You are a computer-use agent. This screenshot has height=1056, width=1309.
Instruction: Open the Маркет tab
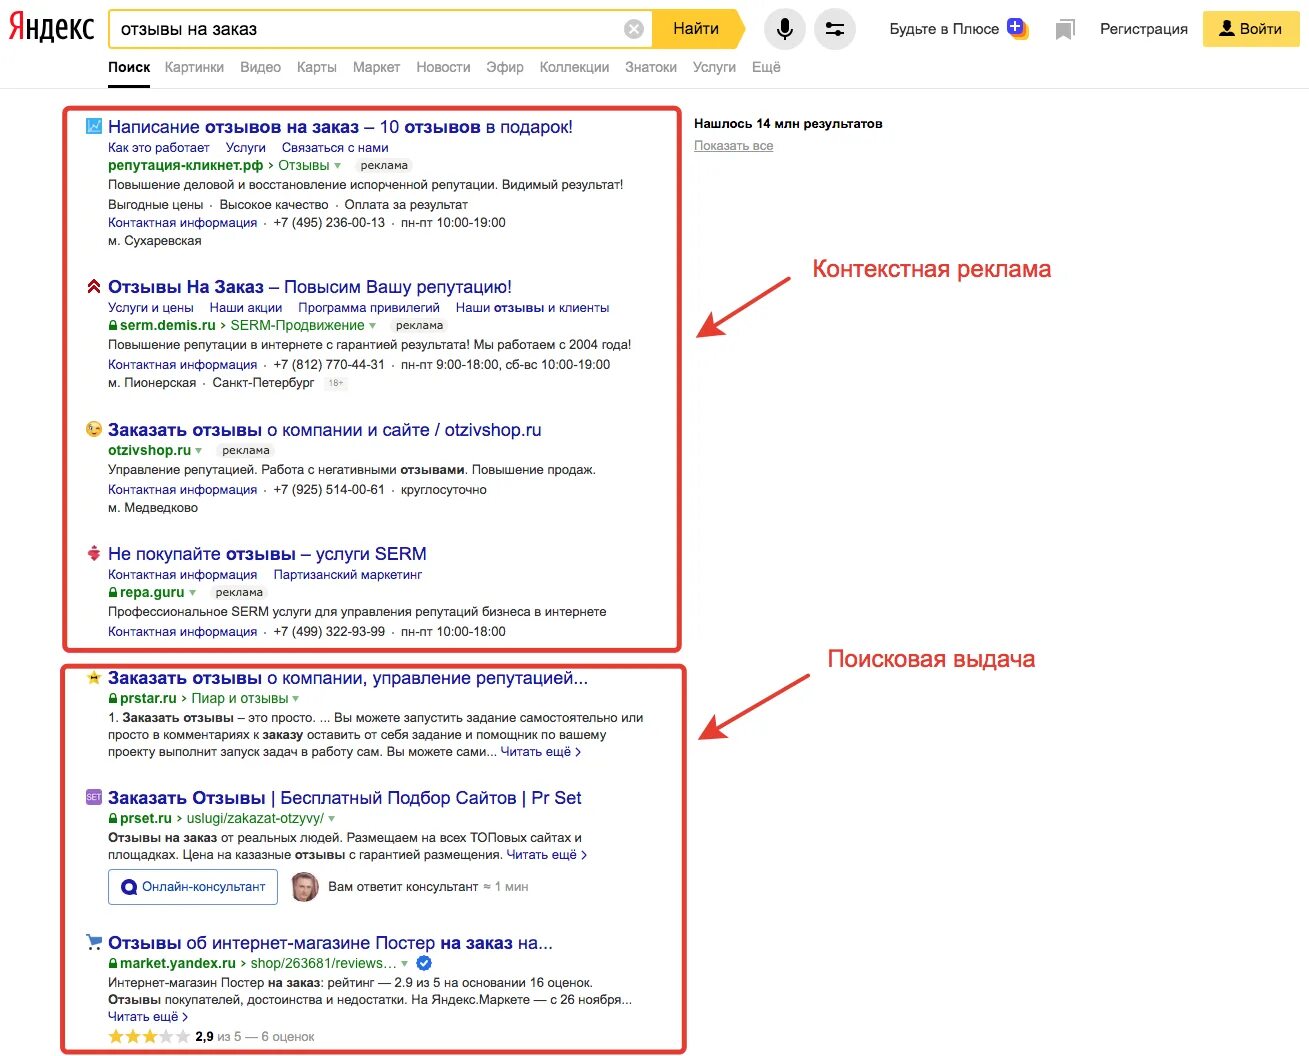tap(376, 67)
